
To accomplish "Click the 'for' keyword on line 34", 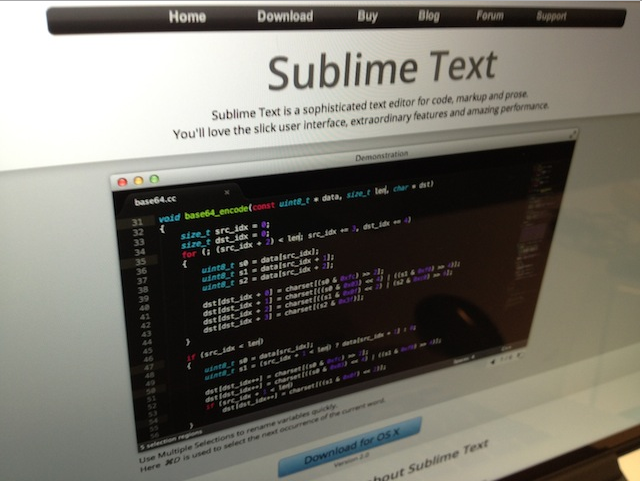I will (189, 254).
